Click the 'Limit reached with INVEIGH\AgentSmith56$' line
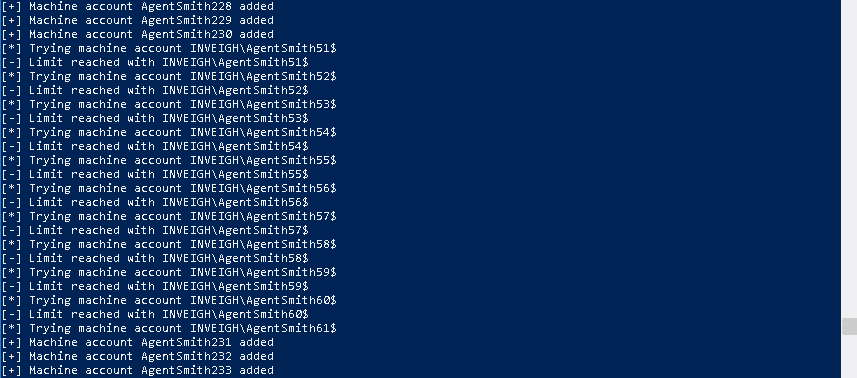 [x=155, y=203]
